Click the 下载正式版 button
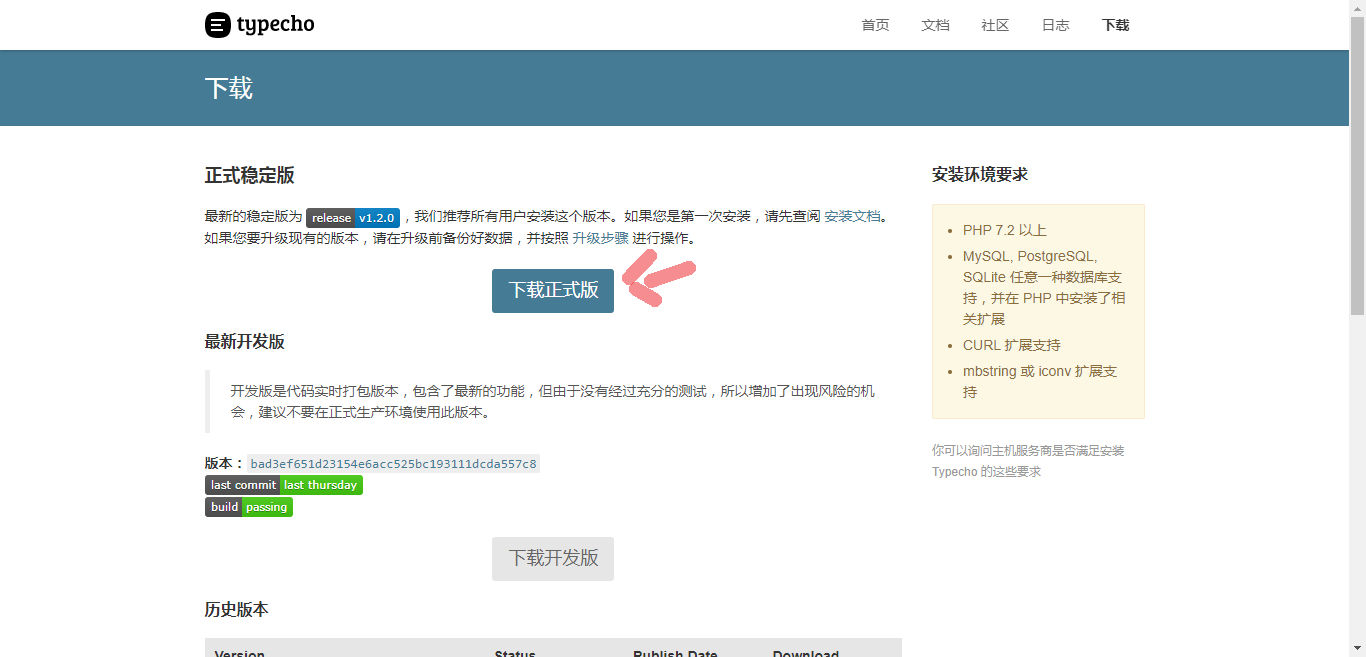 553,290
